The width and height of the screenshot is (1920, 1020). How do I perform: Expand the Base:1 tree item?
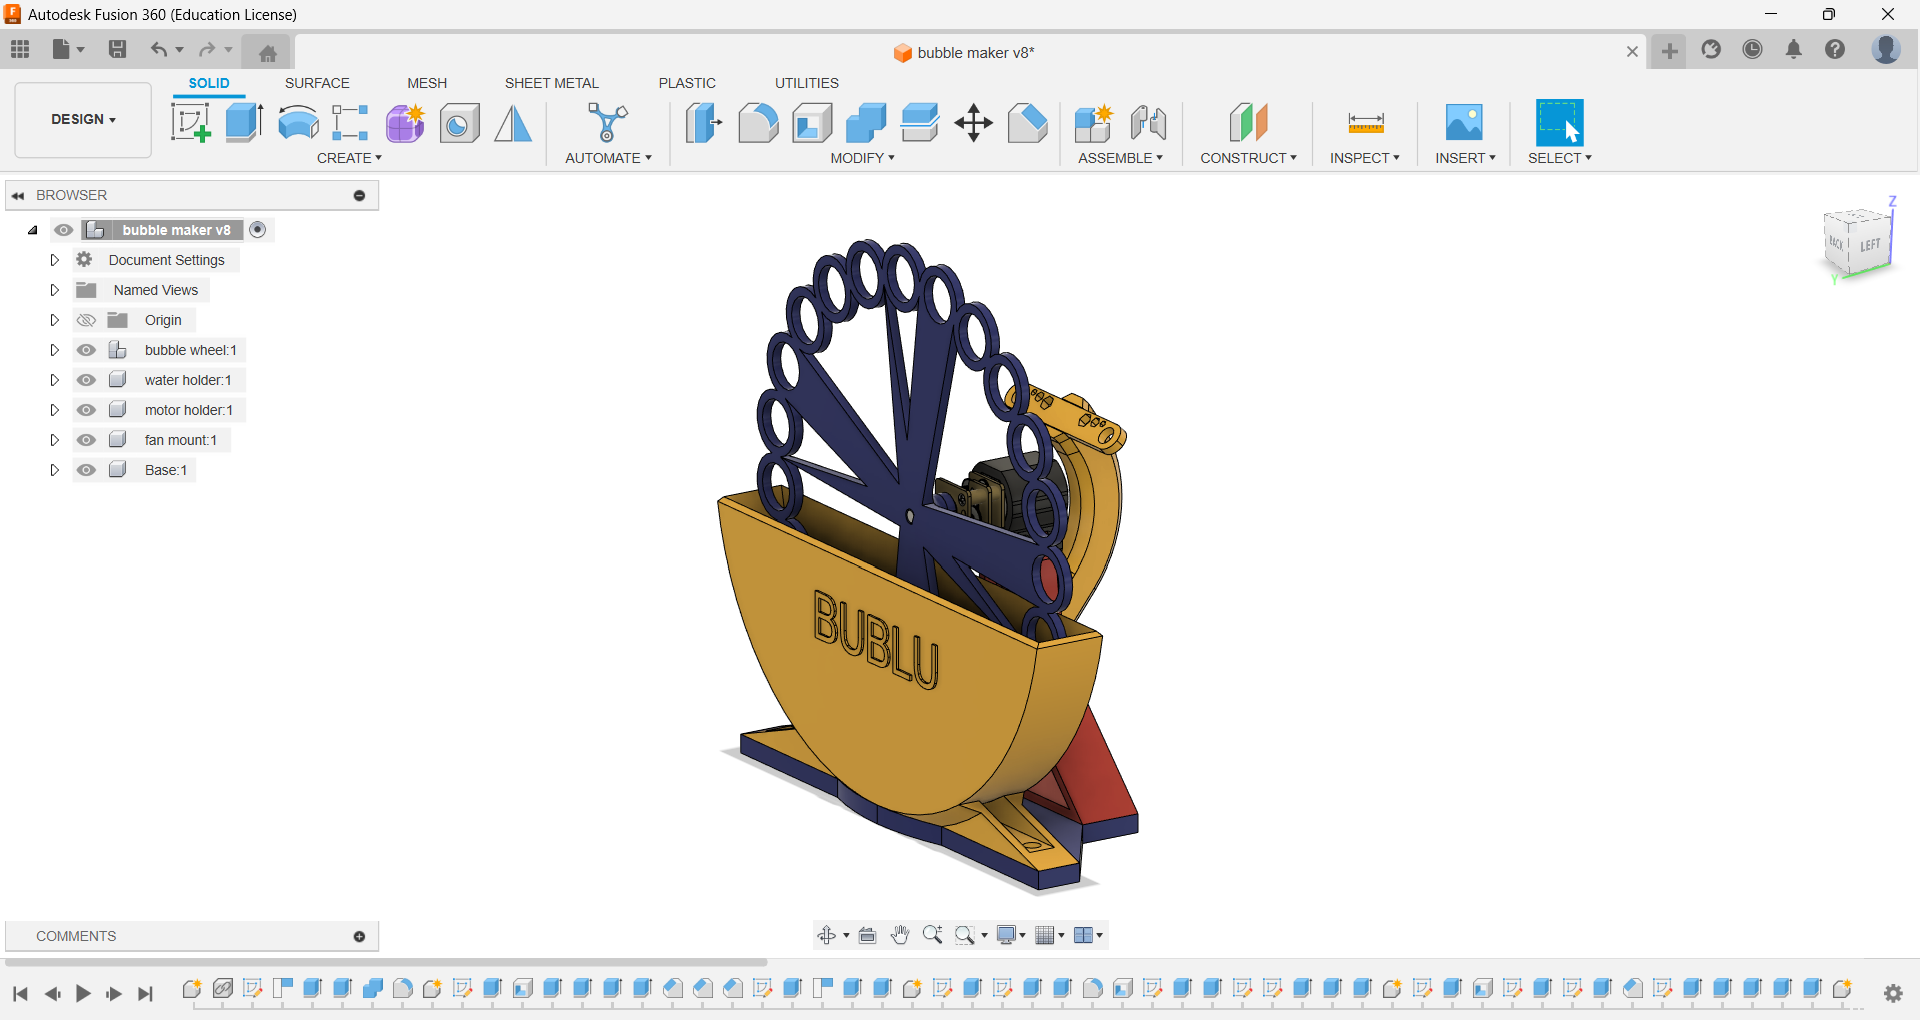coord(55,470)
